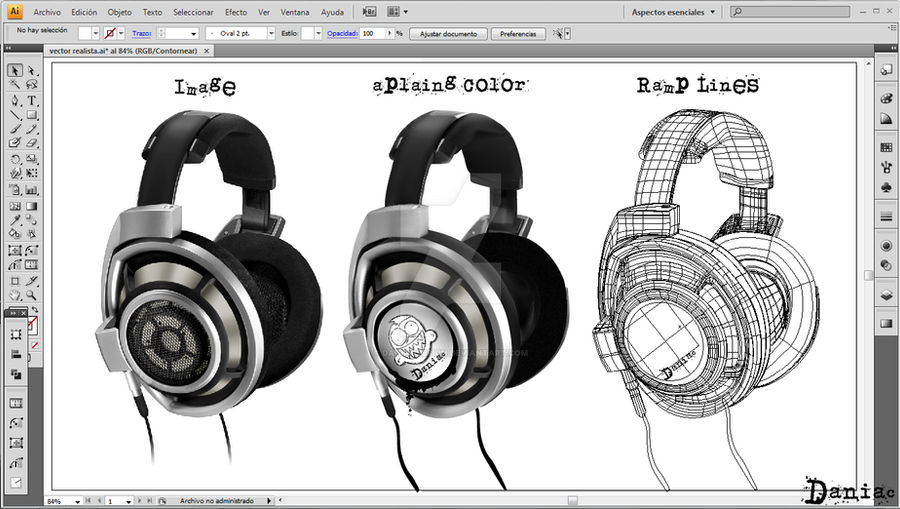900x509 pixels.
Task: Swap fill and stroke arrows
Action: (x=35, y=310)
